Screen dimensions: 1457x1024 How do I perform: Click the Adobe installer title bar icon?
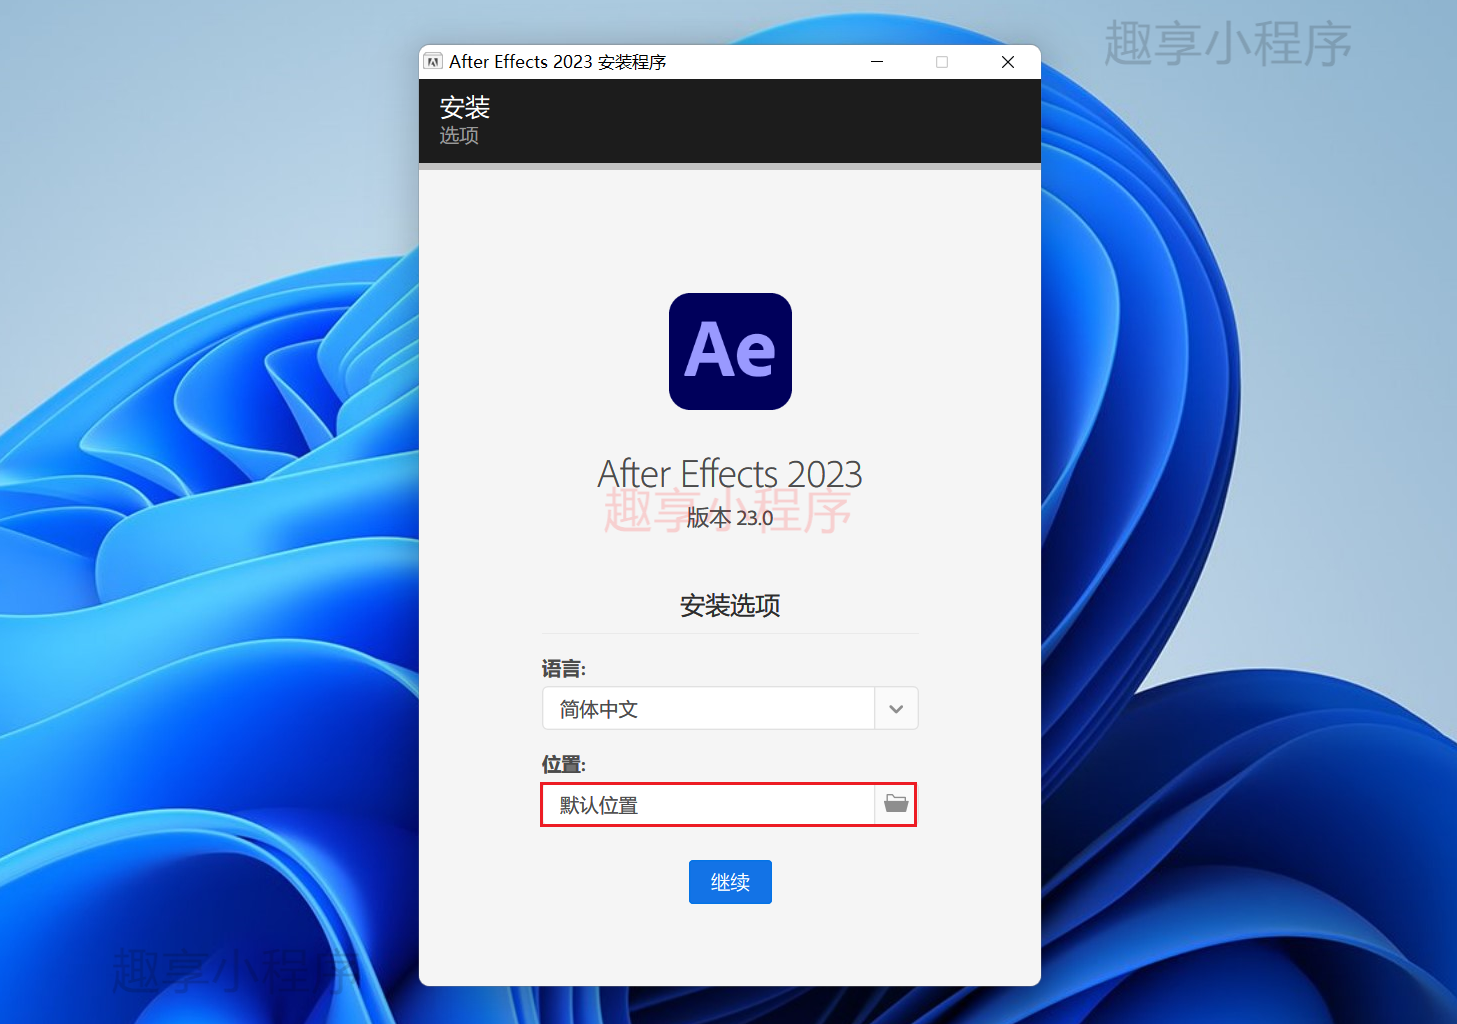pyautogui.click(x=433, y=62)
